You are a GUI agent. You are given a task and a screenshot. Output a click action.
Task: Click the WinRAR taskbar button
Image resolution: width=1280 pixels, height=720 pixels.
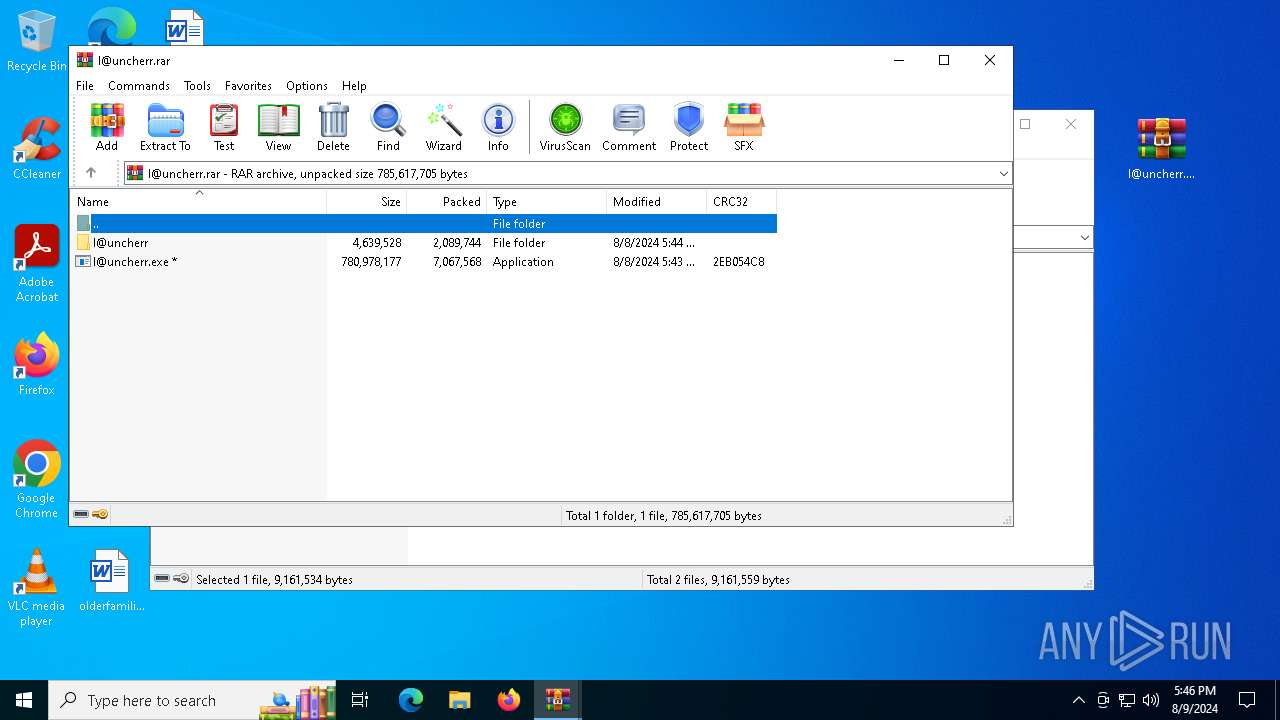tap(557, 700)
